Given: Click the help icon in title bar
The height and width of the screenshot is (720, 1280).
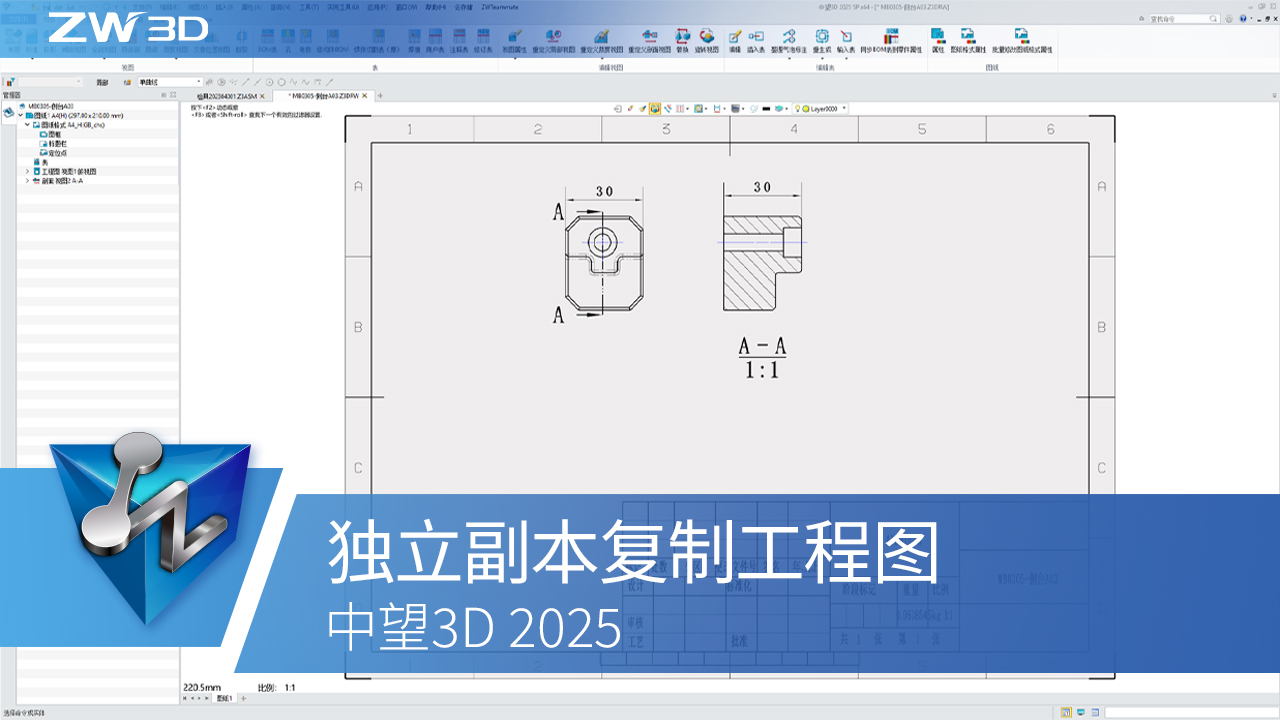Looking at the screenshot, I should coord(1244,18).
